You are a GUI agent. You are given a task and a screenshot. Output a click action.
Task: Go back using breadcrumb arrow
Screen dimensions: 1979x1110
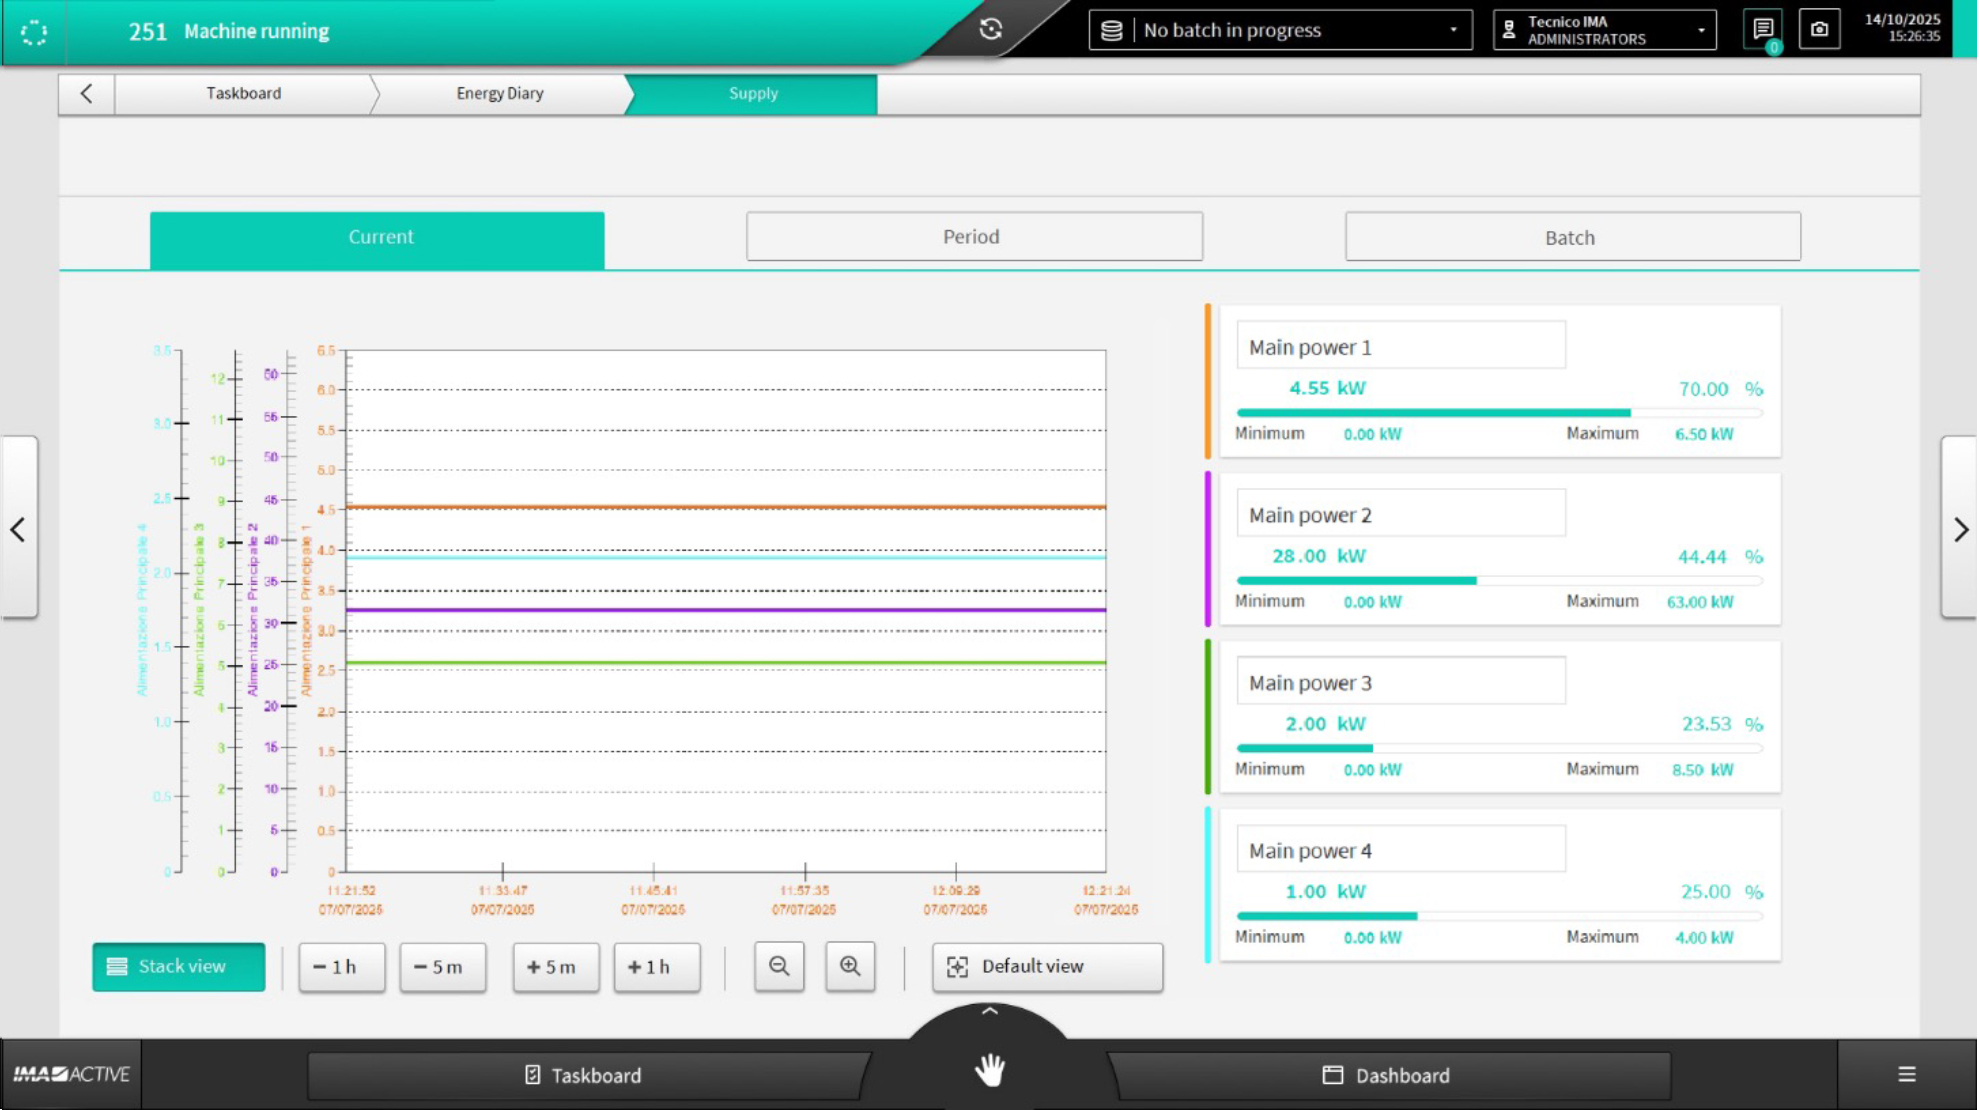pyautogui.click(x=86, y=93)
